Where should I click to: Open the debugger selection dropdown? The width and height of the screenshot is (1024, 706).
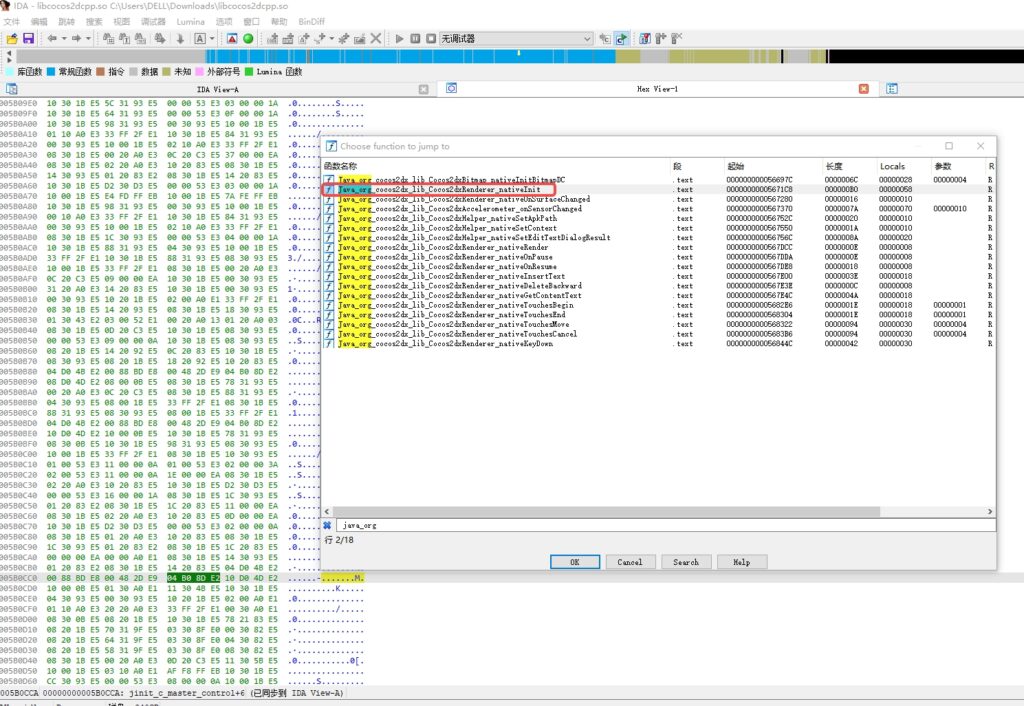pos(587,38)
